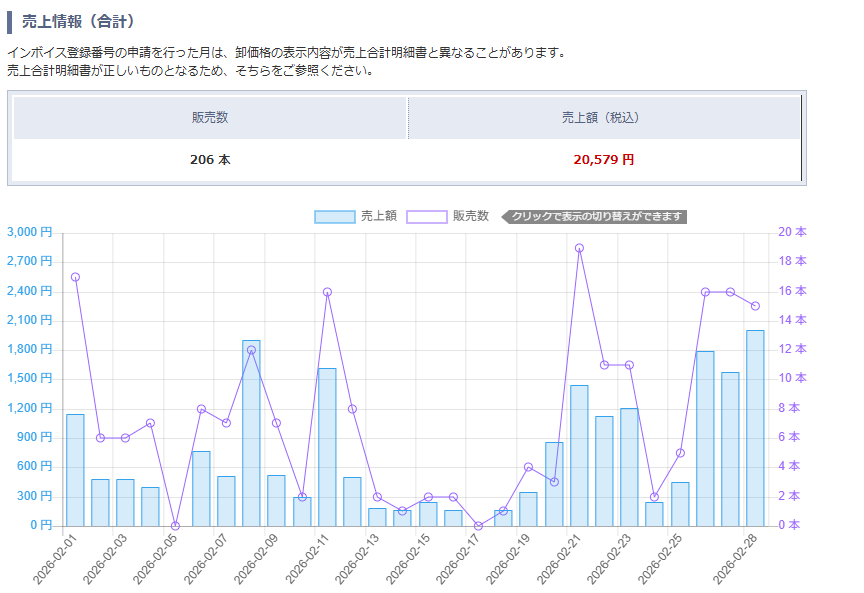Click the tallest bar on 2026-02-28
This screenshot has width=864, height=593.
pos(755,428)
